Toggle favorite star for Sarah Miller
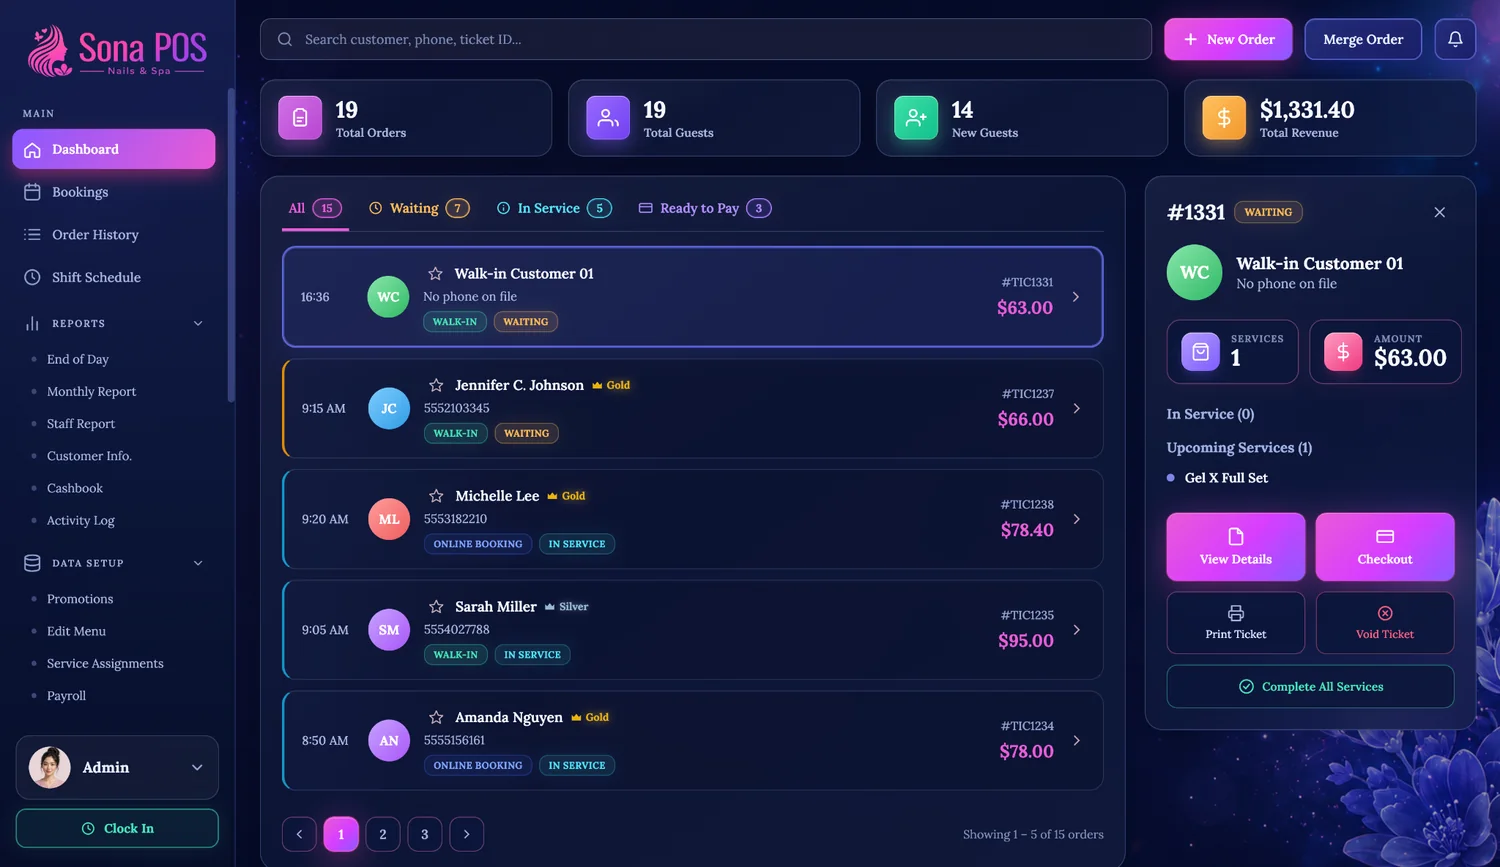 (x=436, y=607)
